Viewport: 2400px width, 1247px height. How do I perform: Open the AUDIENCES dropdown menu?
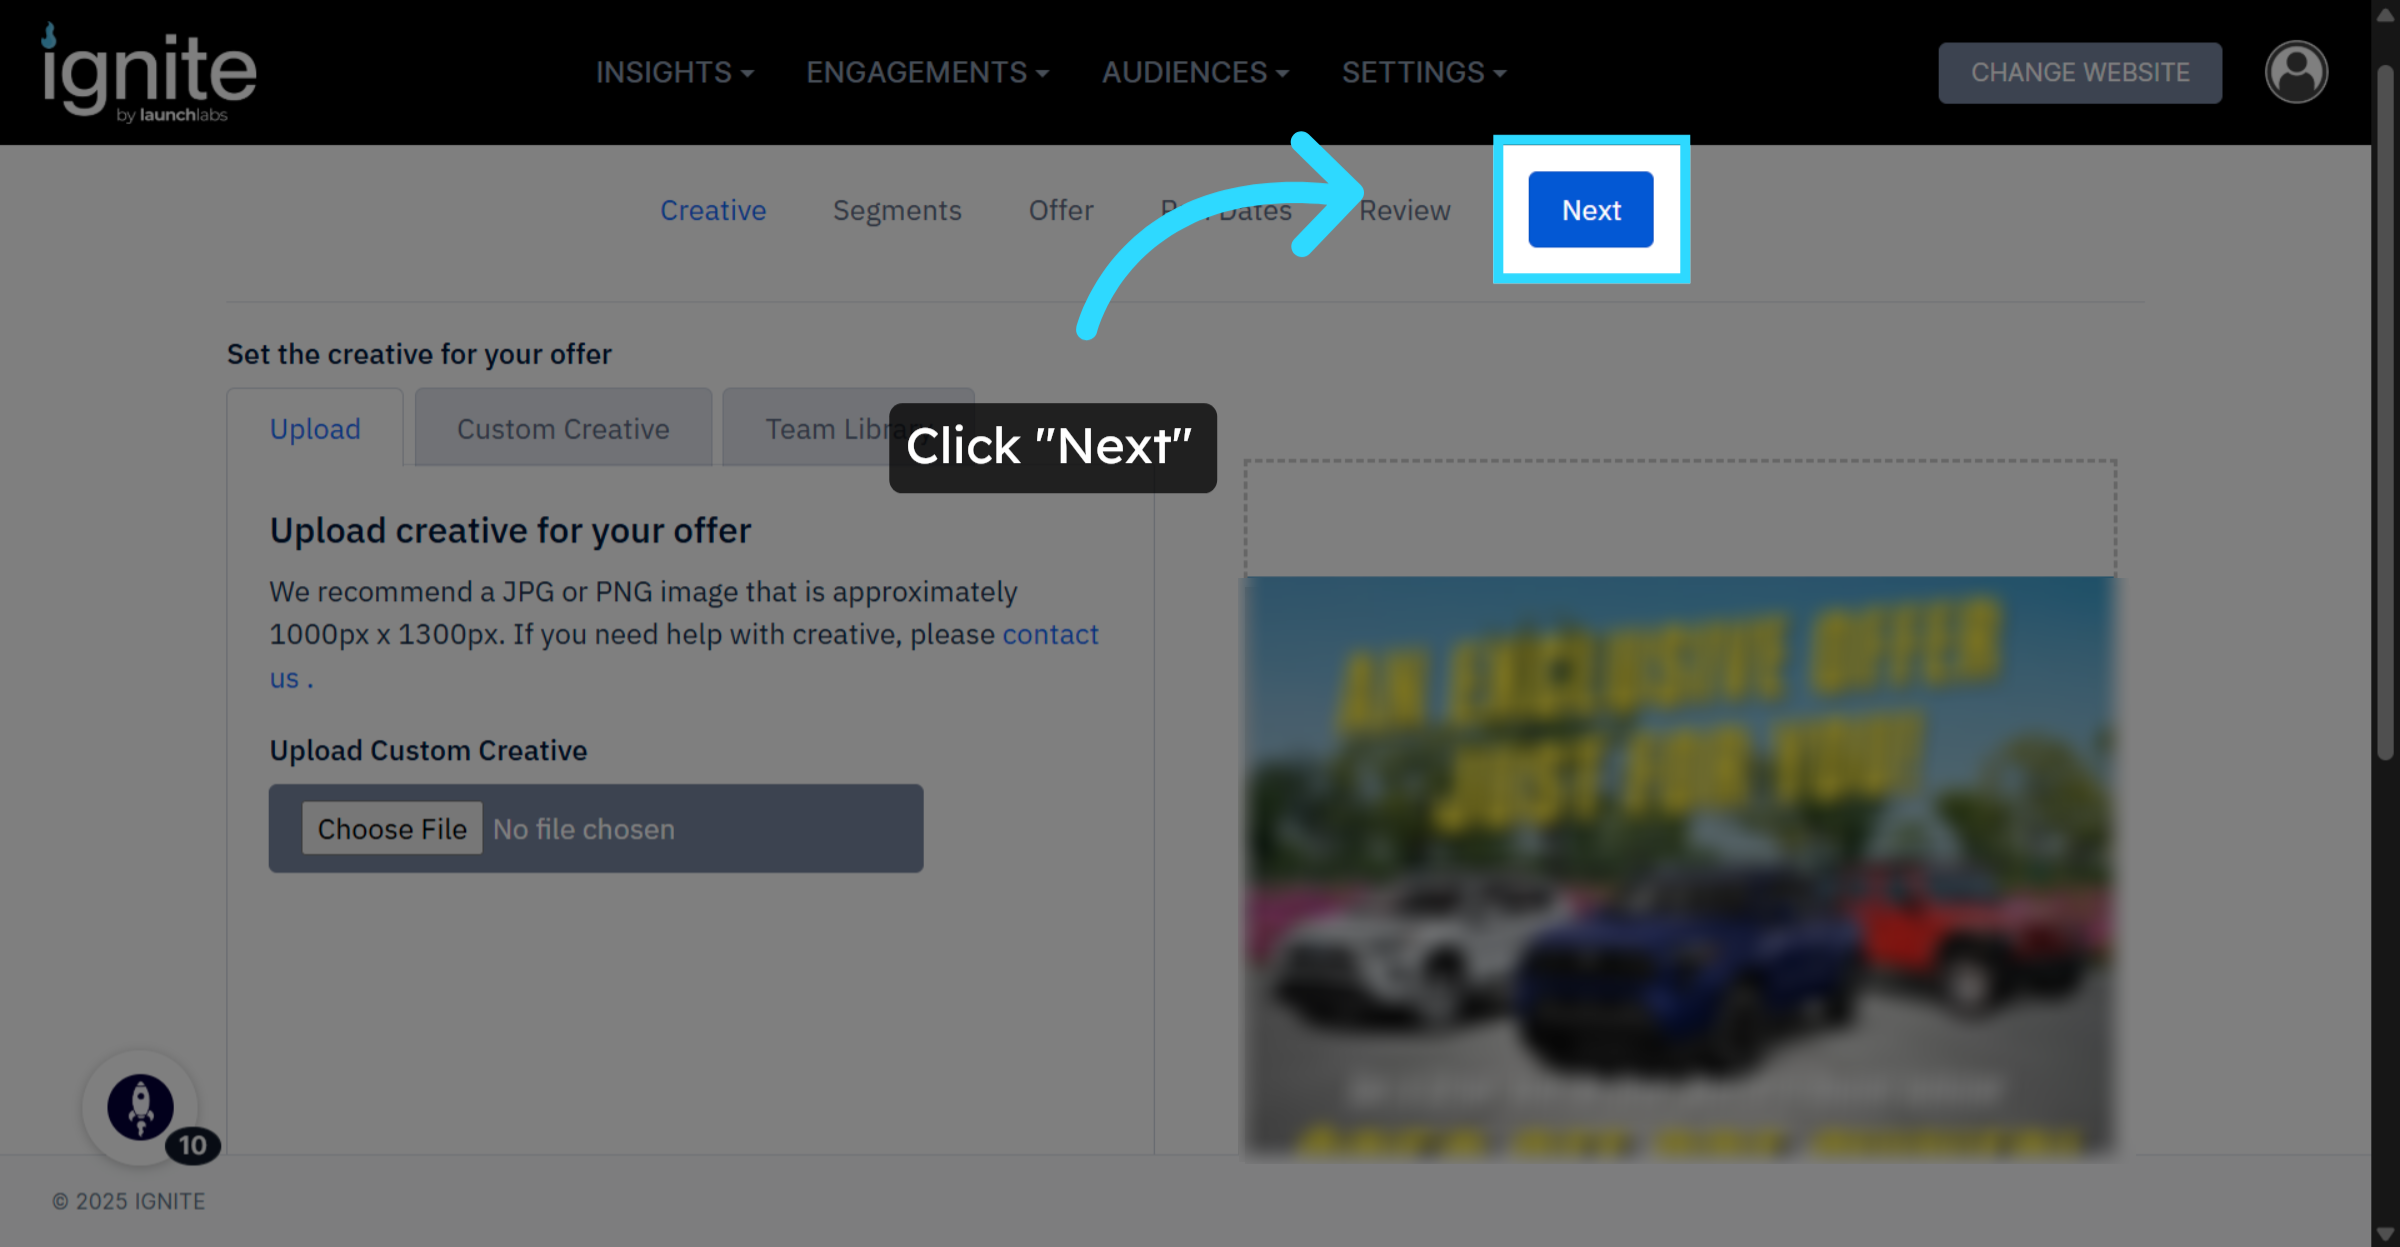coord(1195,72)
